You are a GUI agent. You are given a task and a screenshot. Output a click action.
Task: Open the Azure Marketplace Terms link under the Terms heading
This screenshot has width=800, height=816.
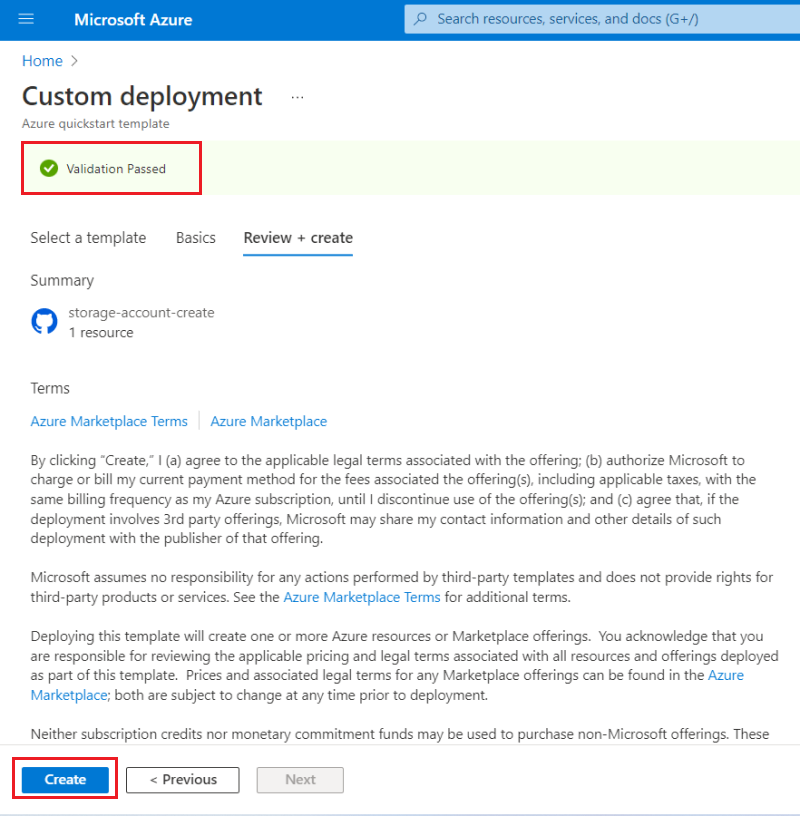point(109,421)
